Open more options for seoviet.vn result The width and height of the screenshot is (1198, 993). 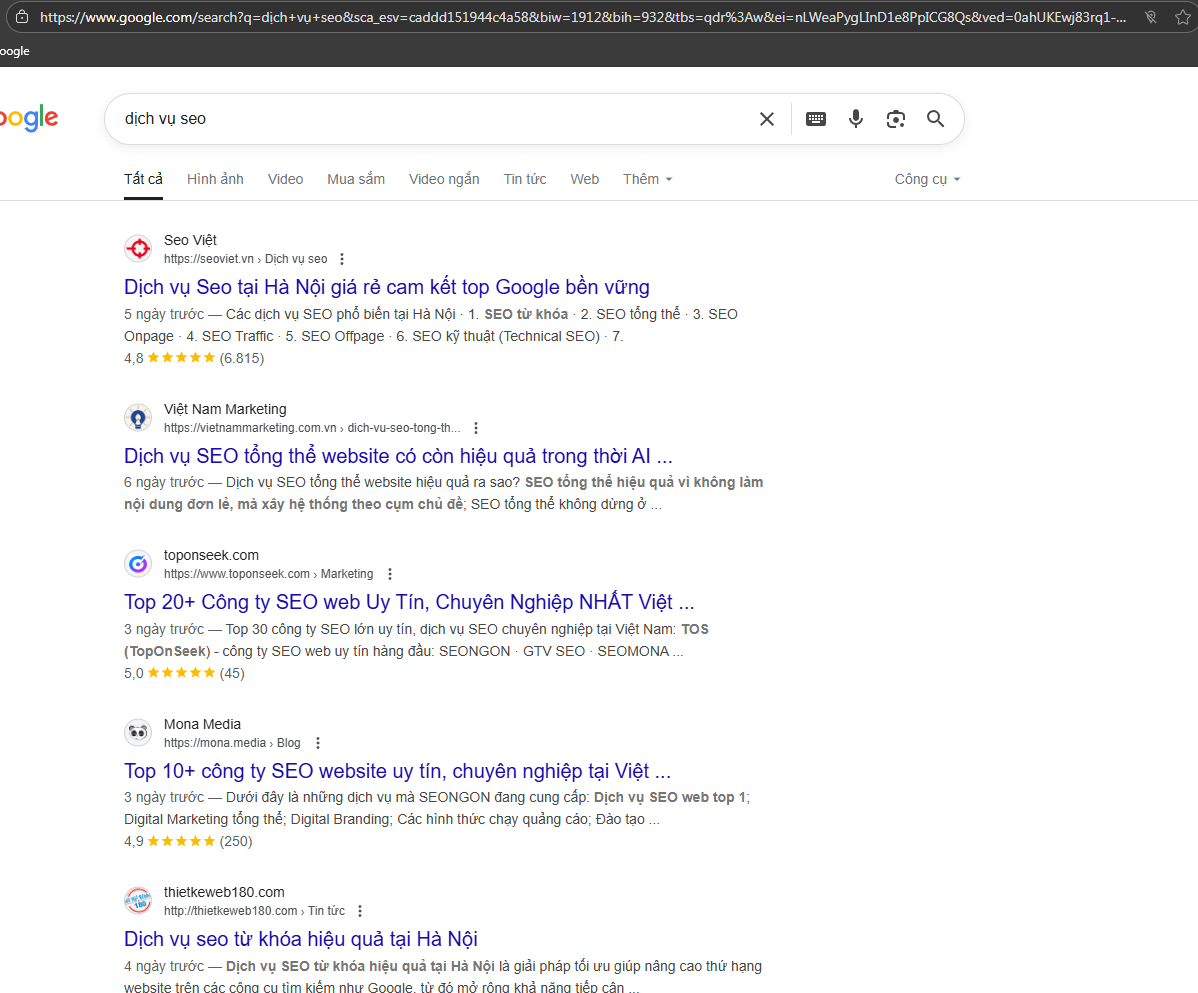pos(342,259)
